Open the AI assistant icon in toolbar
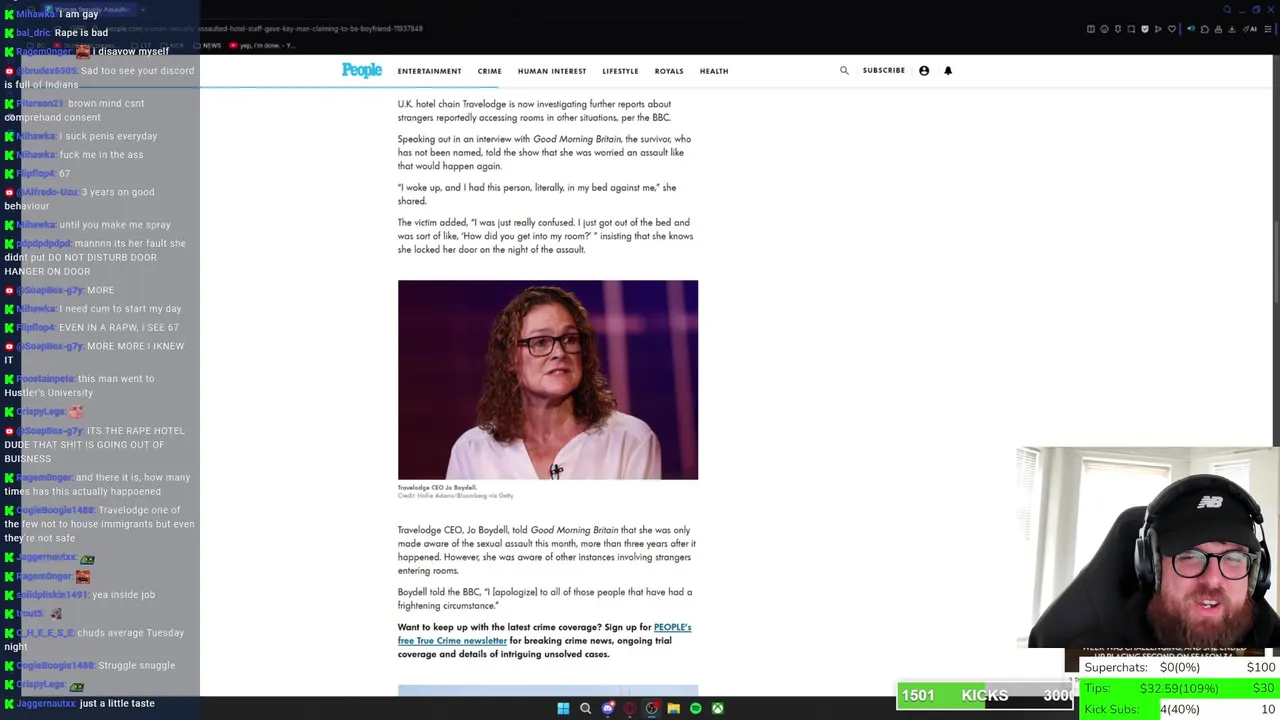 click(x=1250, y=29)
